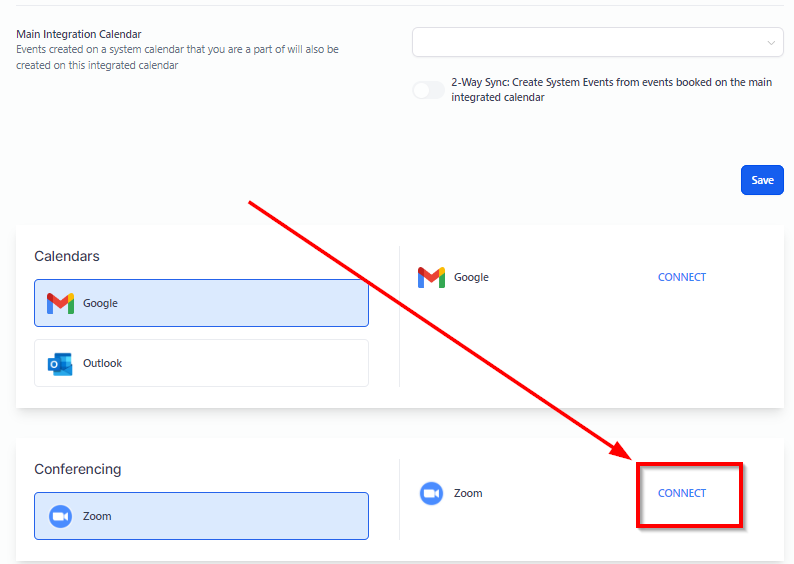Click the Calendars section heading
This screenshot has height=564, width=794.
(67, 256)
